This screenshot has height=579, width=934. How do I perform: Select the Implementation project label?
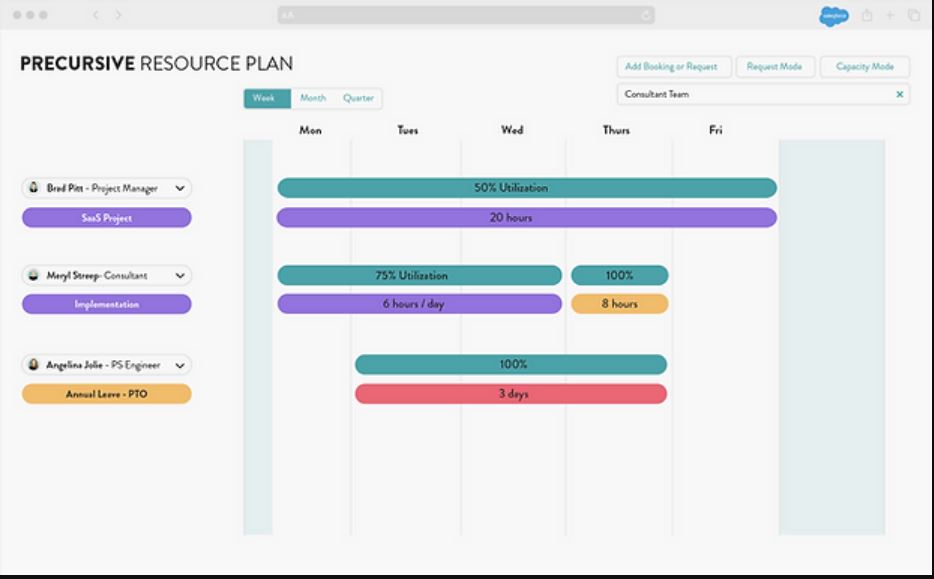tap(107, 304)
